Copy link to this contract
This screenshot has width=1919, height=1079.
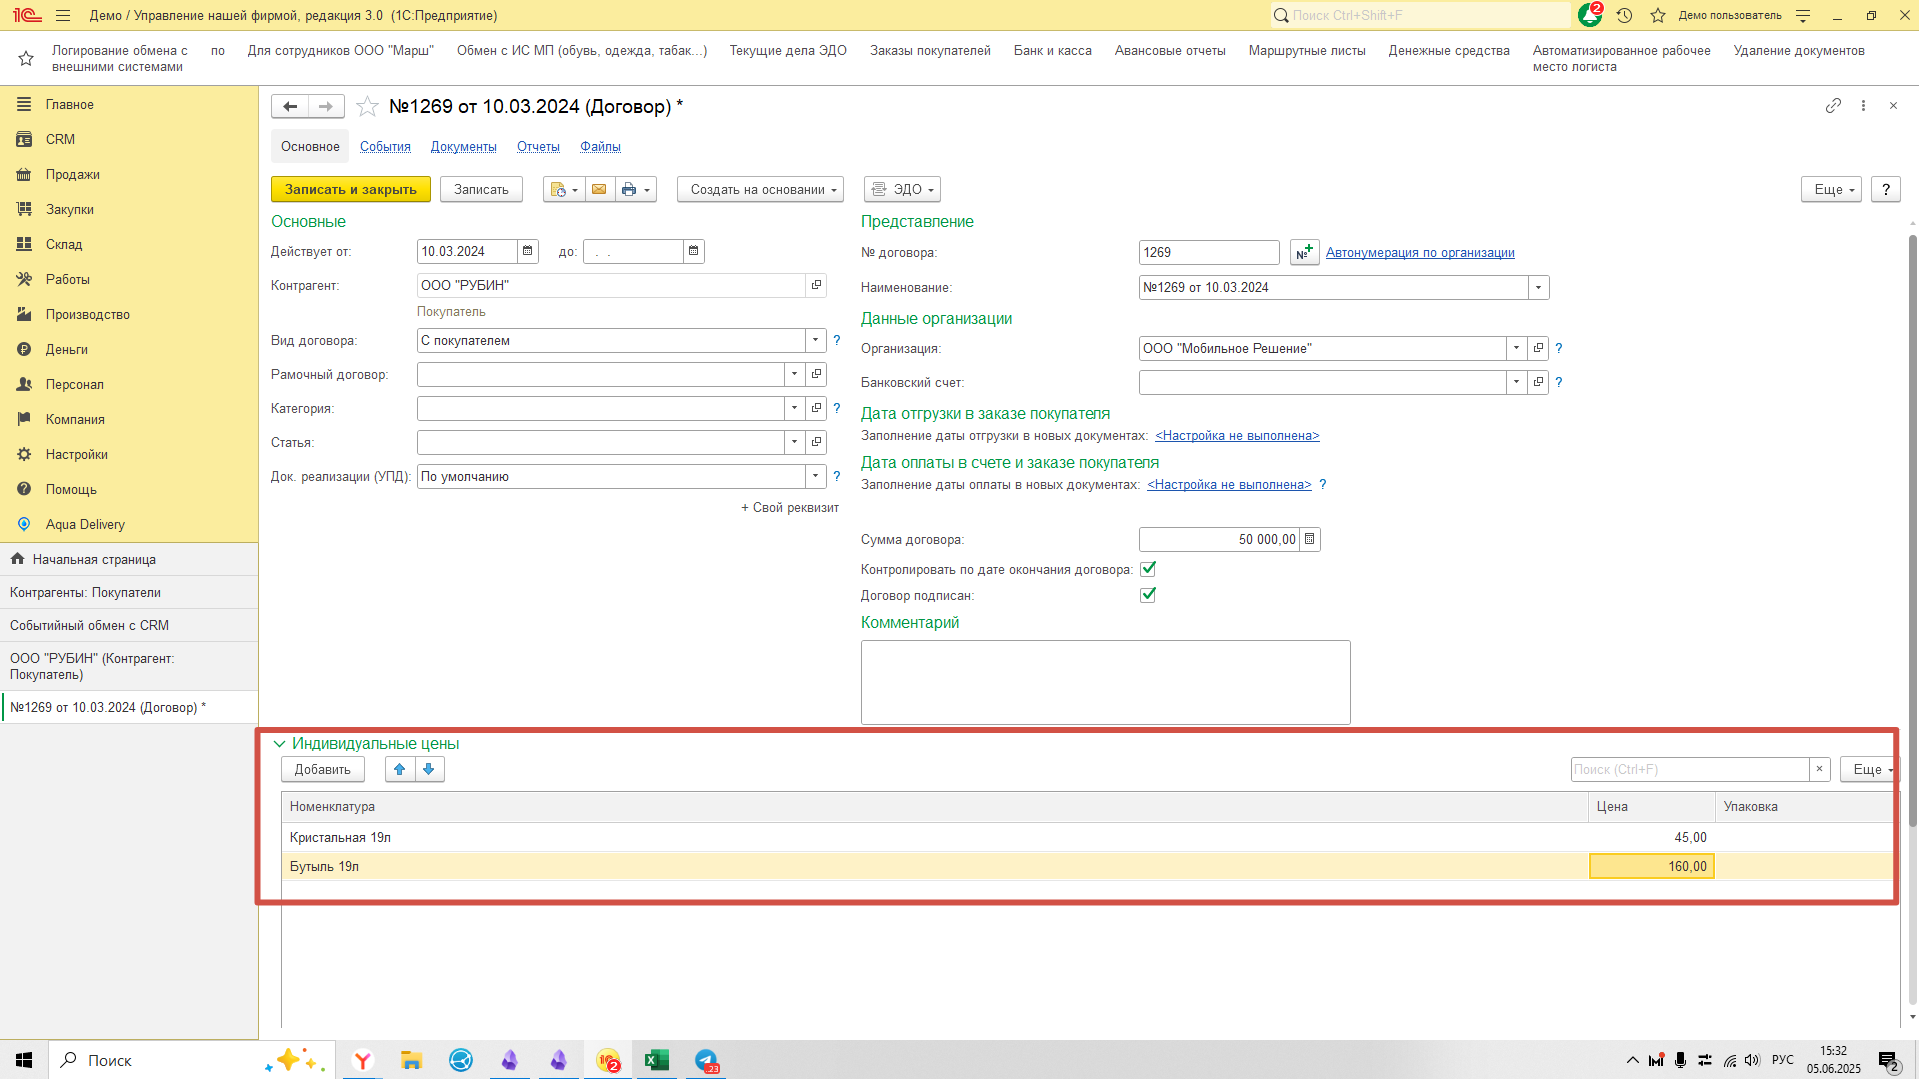[x=1833, y=105]
